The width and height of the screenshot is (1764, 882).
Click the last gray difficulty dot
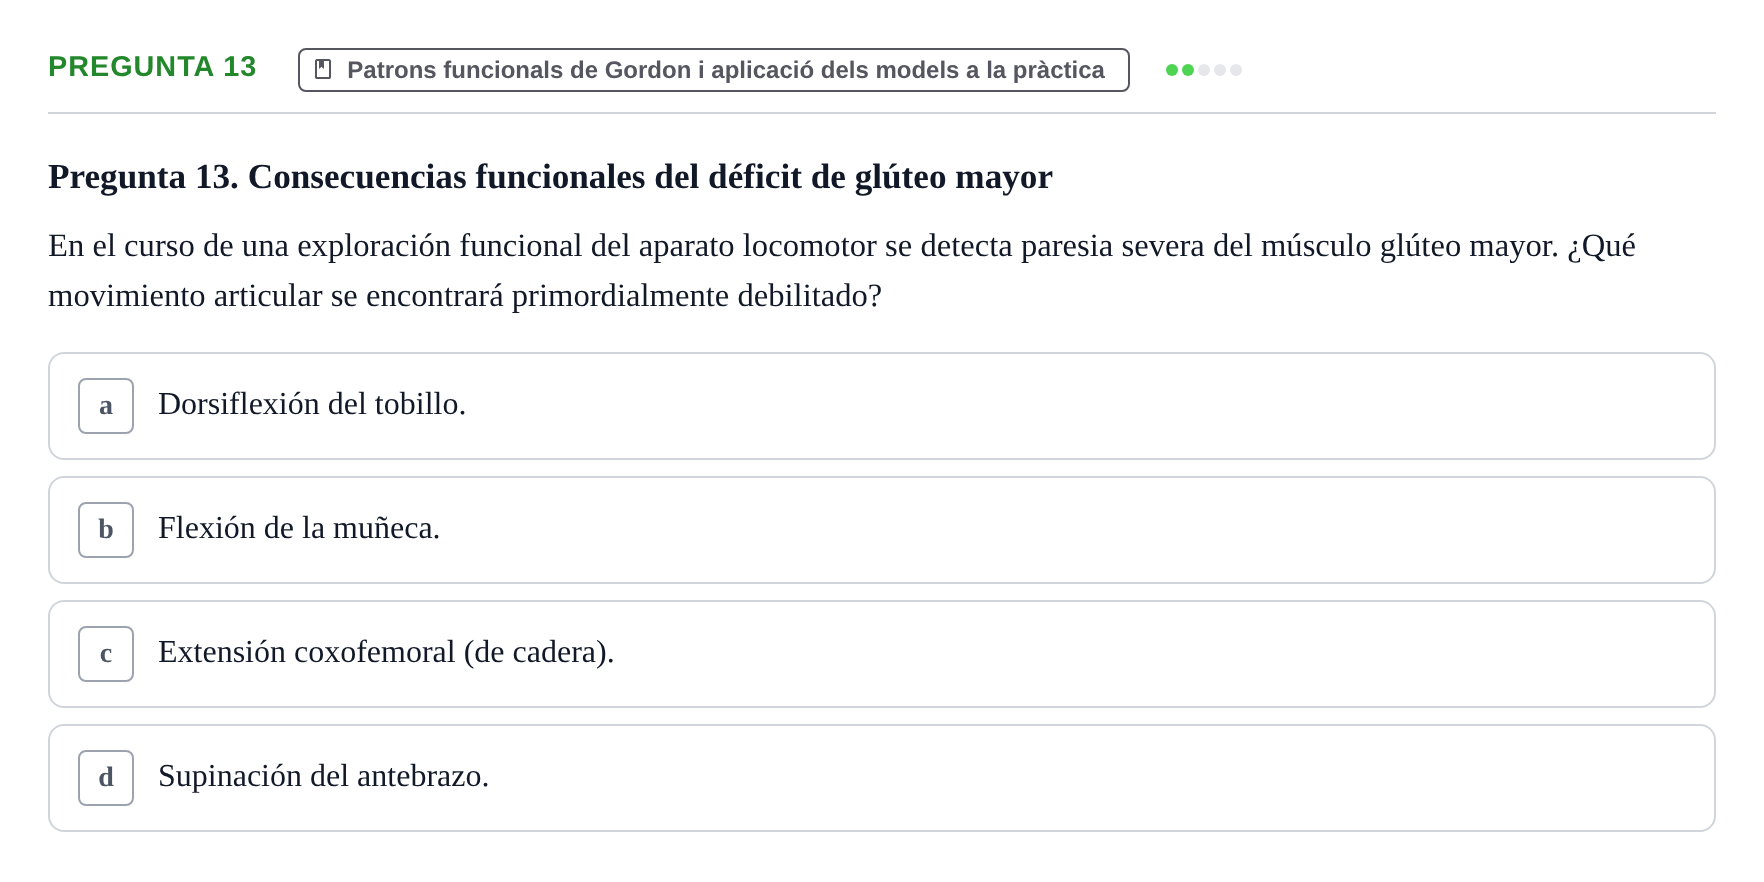pyautogui.click(x=1236, y=70)
